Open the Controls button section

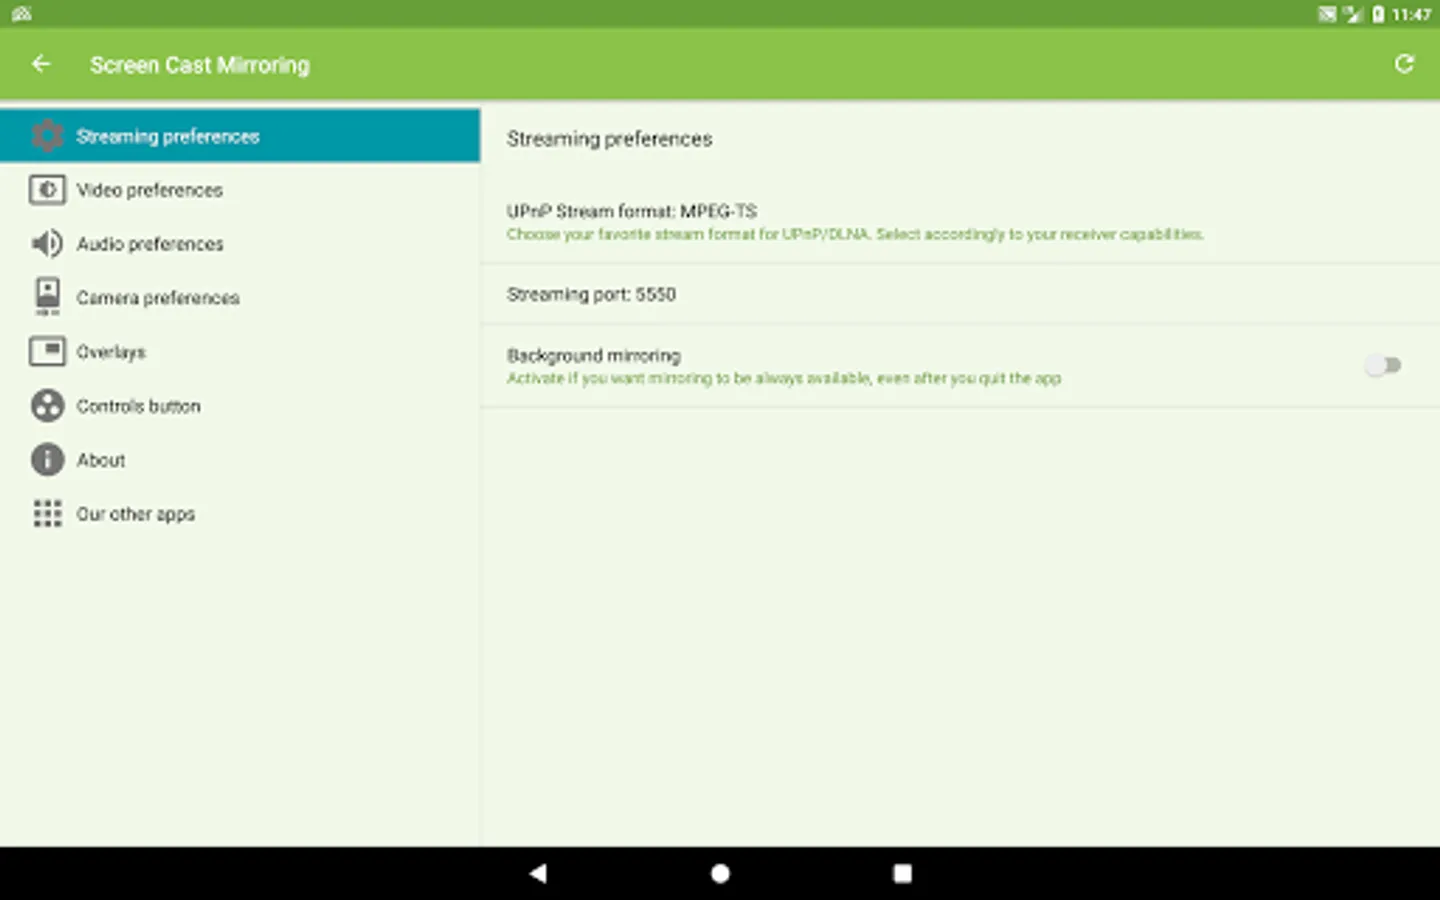tap(240, 406)
